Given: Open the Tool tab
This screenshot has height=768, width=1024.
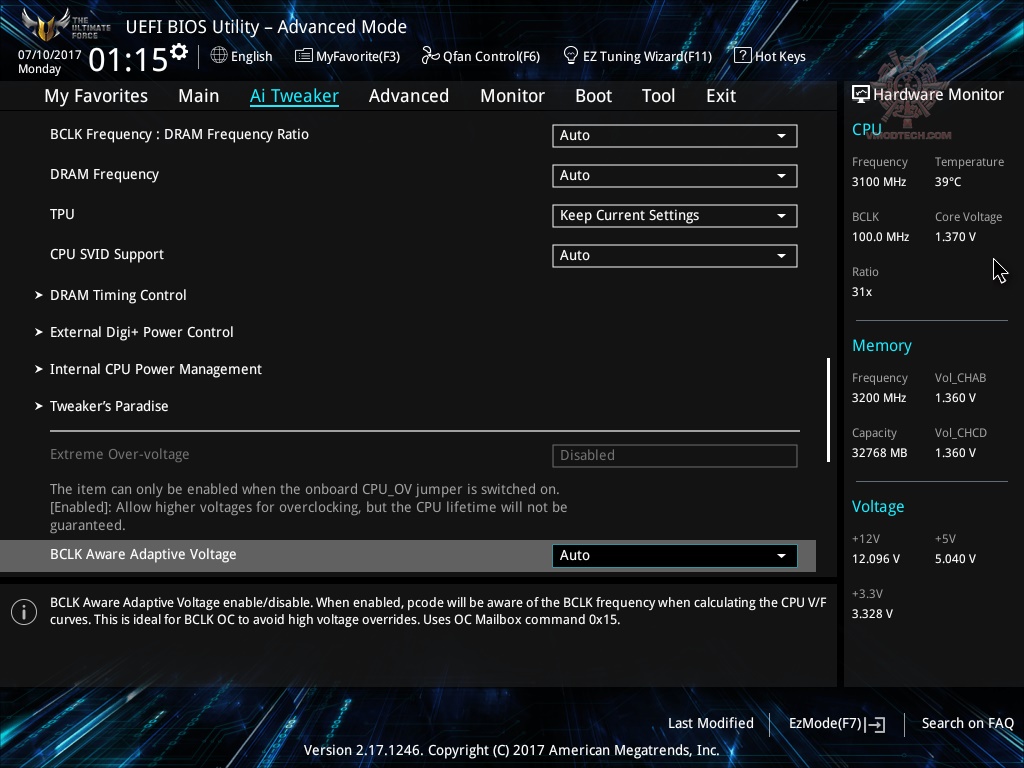Looking at the screenshot, I should (658, 96).
